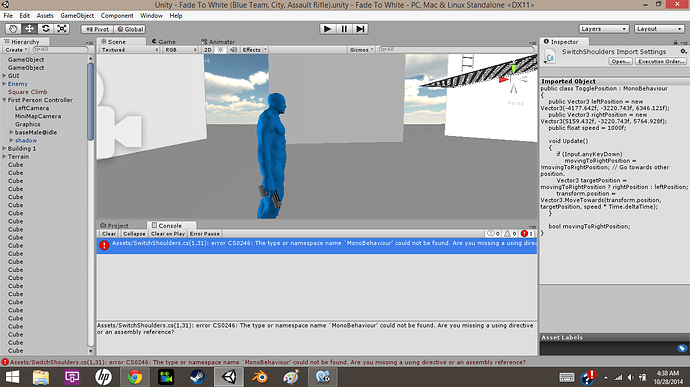The height and width of the screenshot is (387, 690).
Task: Toggle console Collapse option
Action: 134,234
